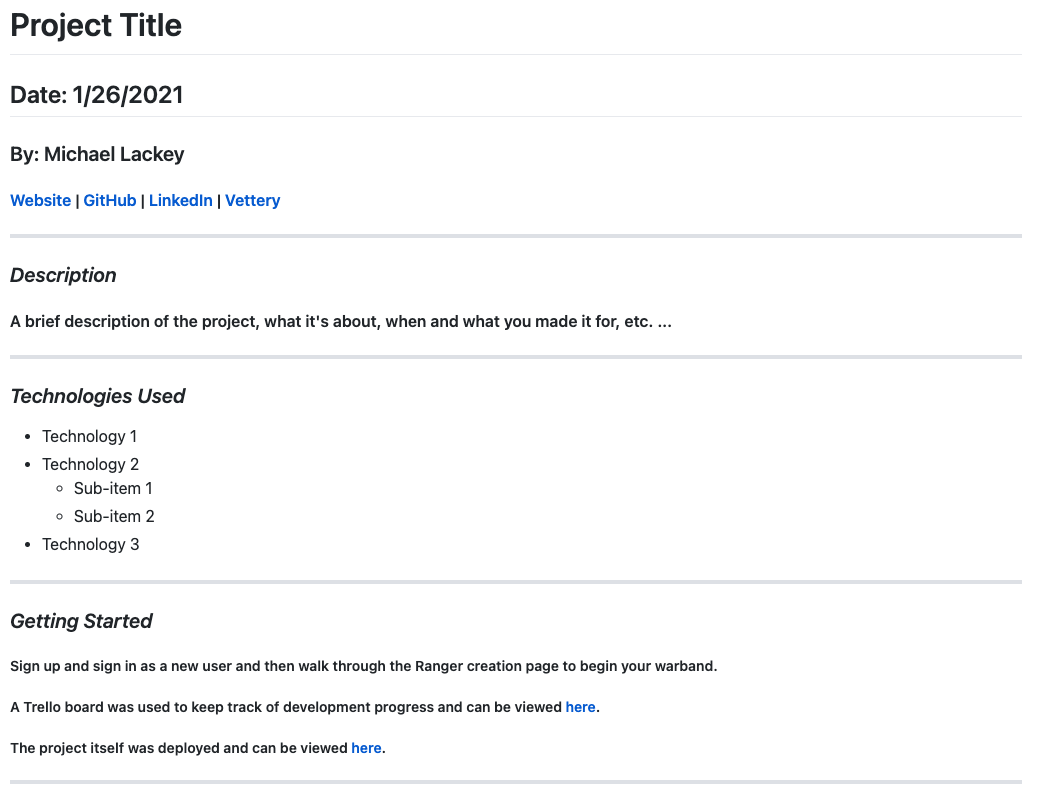This screenshot has width=1042, height=797.
Task: Open the Website link
Action: [x=40, y=201]
